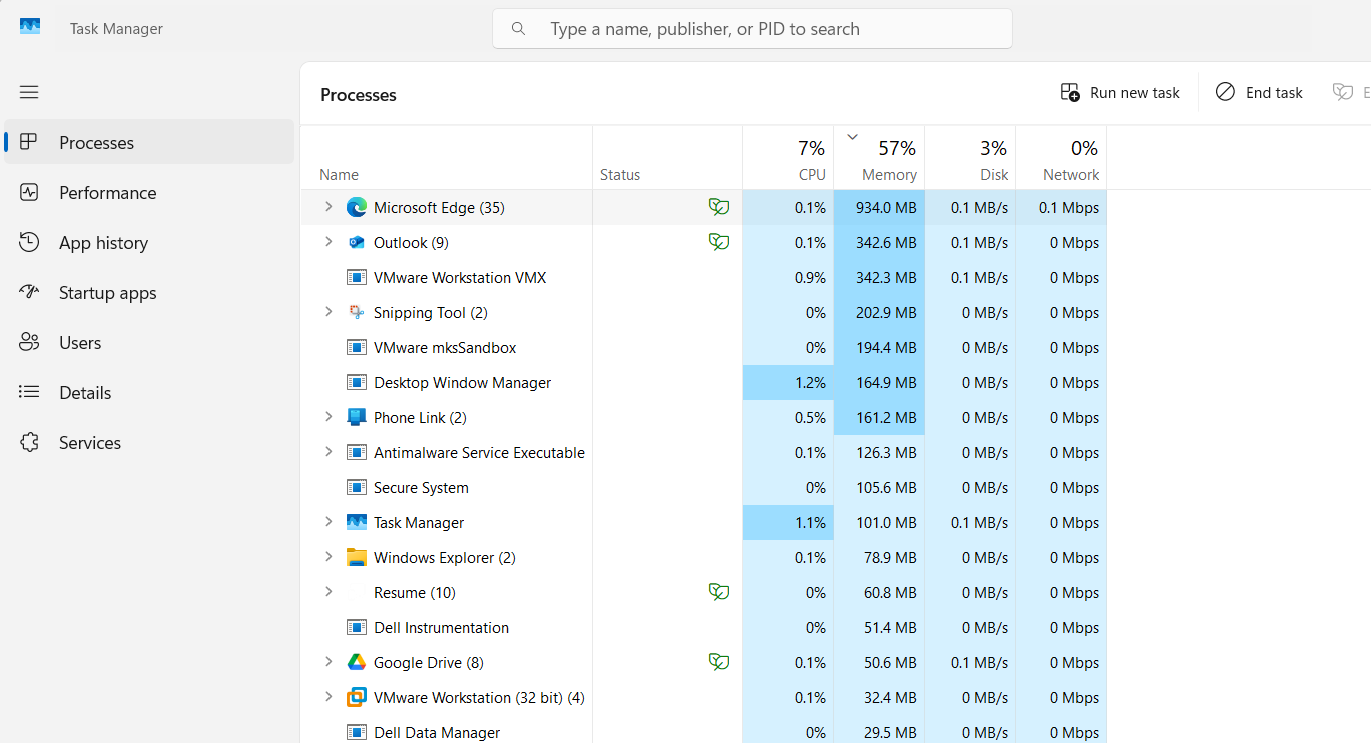The image size is (1371, 743).
Task: Click the Windows Explorer folder icon
Action: pos(357,557)
